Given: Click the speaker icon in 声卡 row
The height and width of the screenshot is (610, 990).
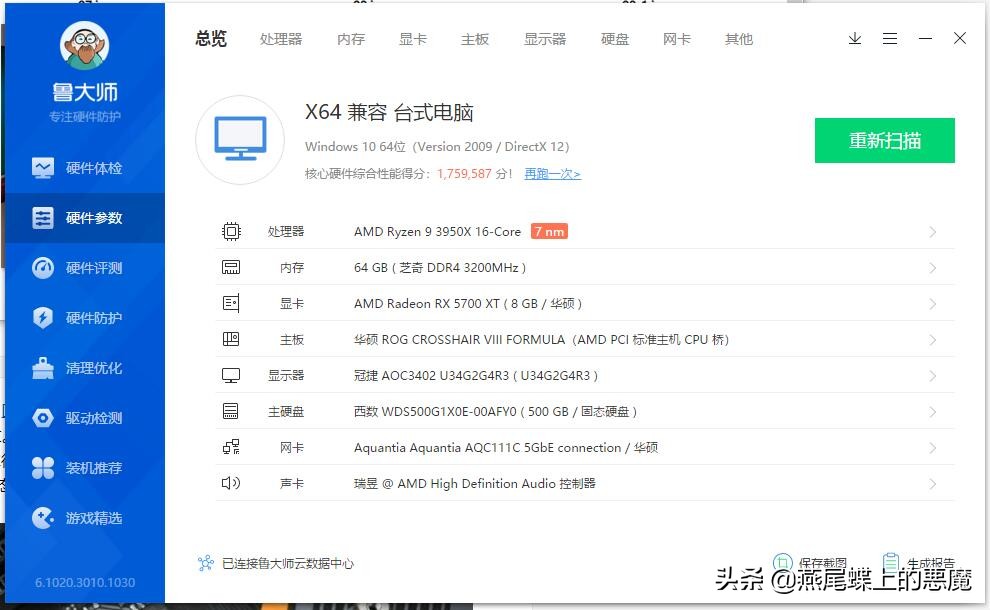Looking at the screenshot, I should click(231, 483).
